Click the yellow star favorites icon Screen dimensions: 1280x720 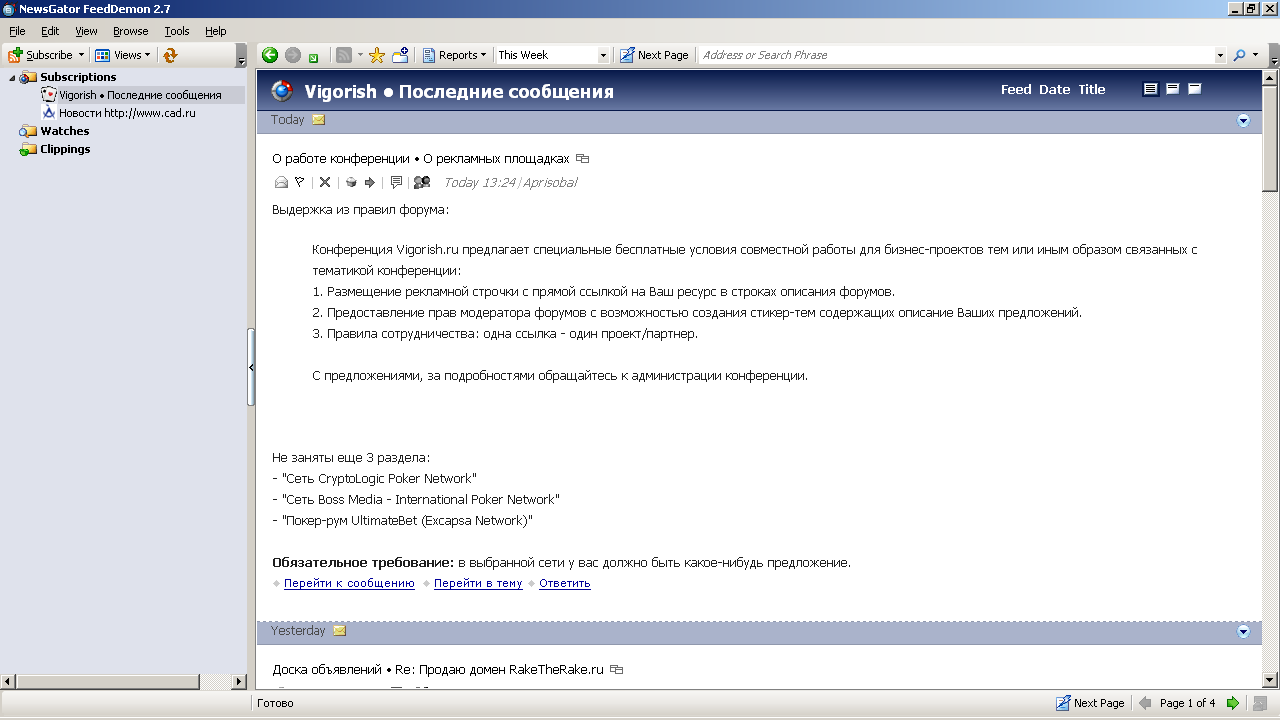click(x=377, y=55)
